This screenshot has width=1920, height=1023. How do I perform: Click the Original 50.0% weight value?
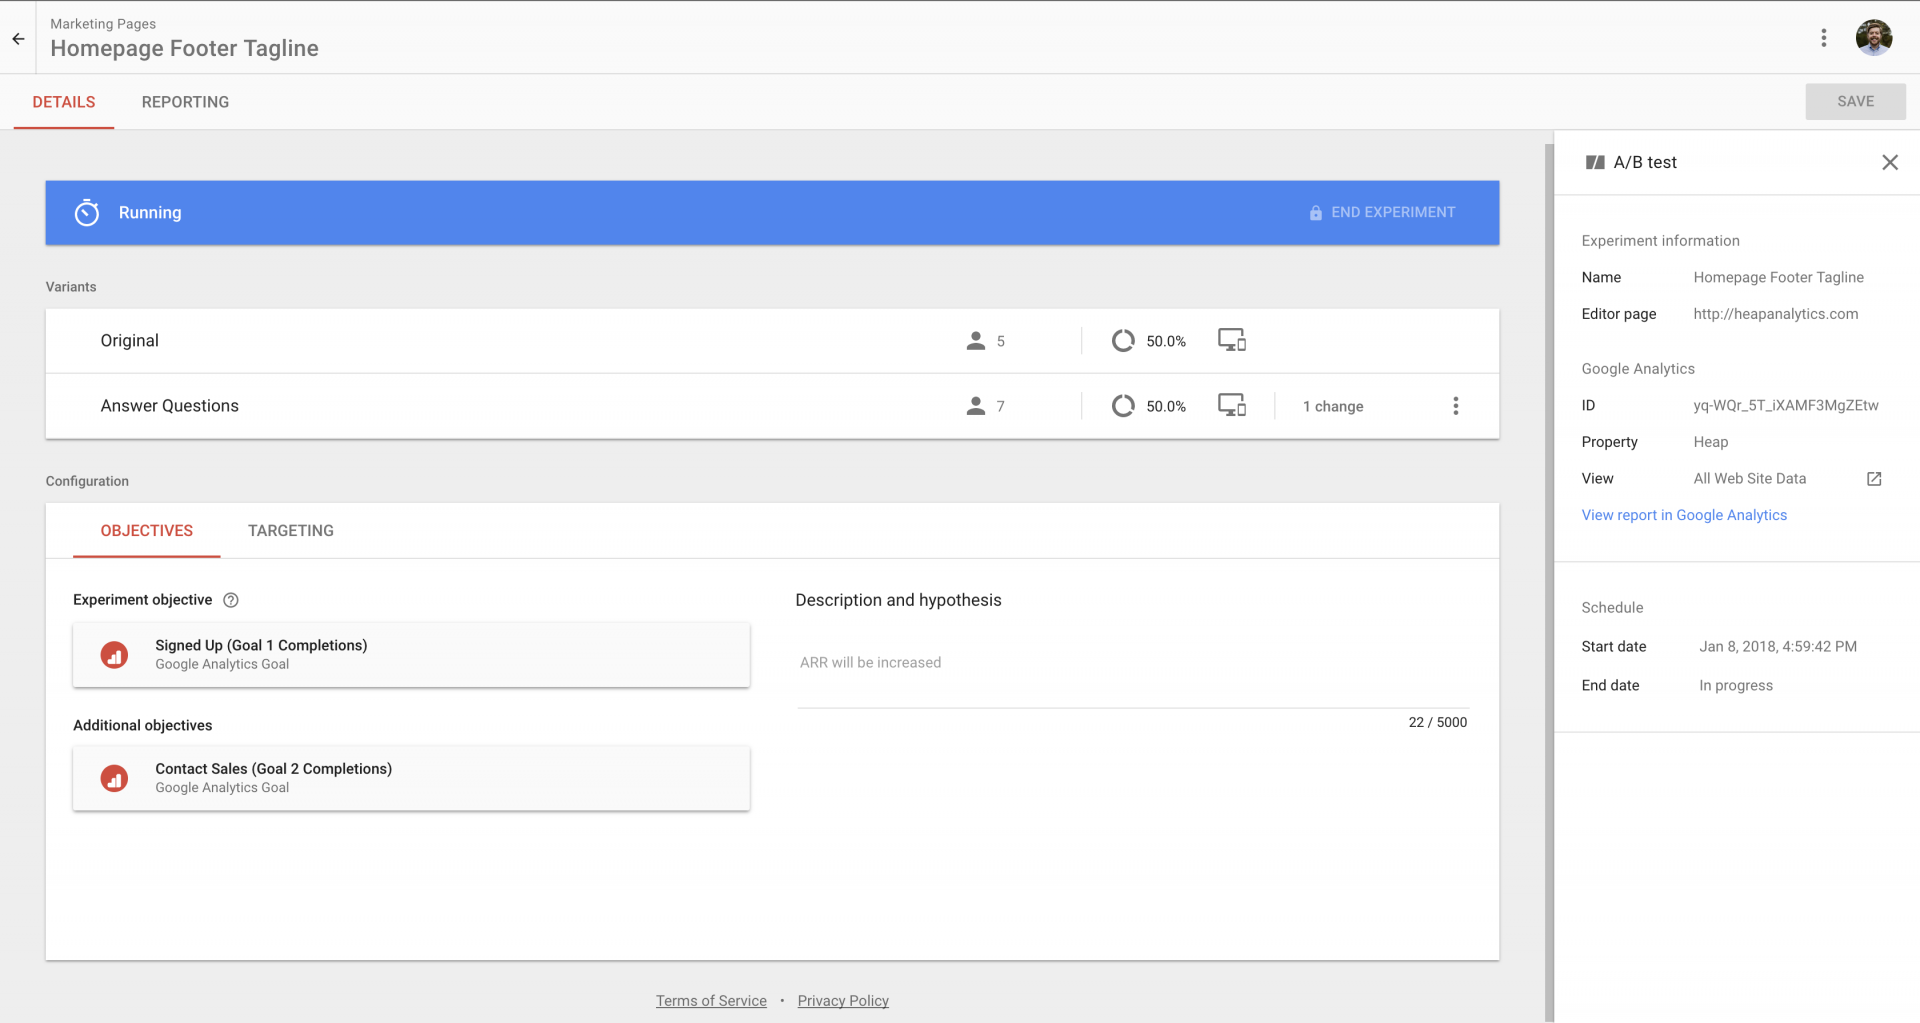(x=1166, y=342)
